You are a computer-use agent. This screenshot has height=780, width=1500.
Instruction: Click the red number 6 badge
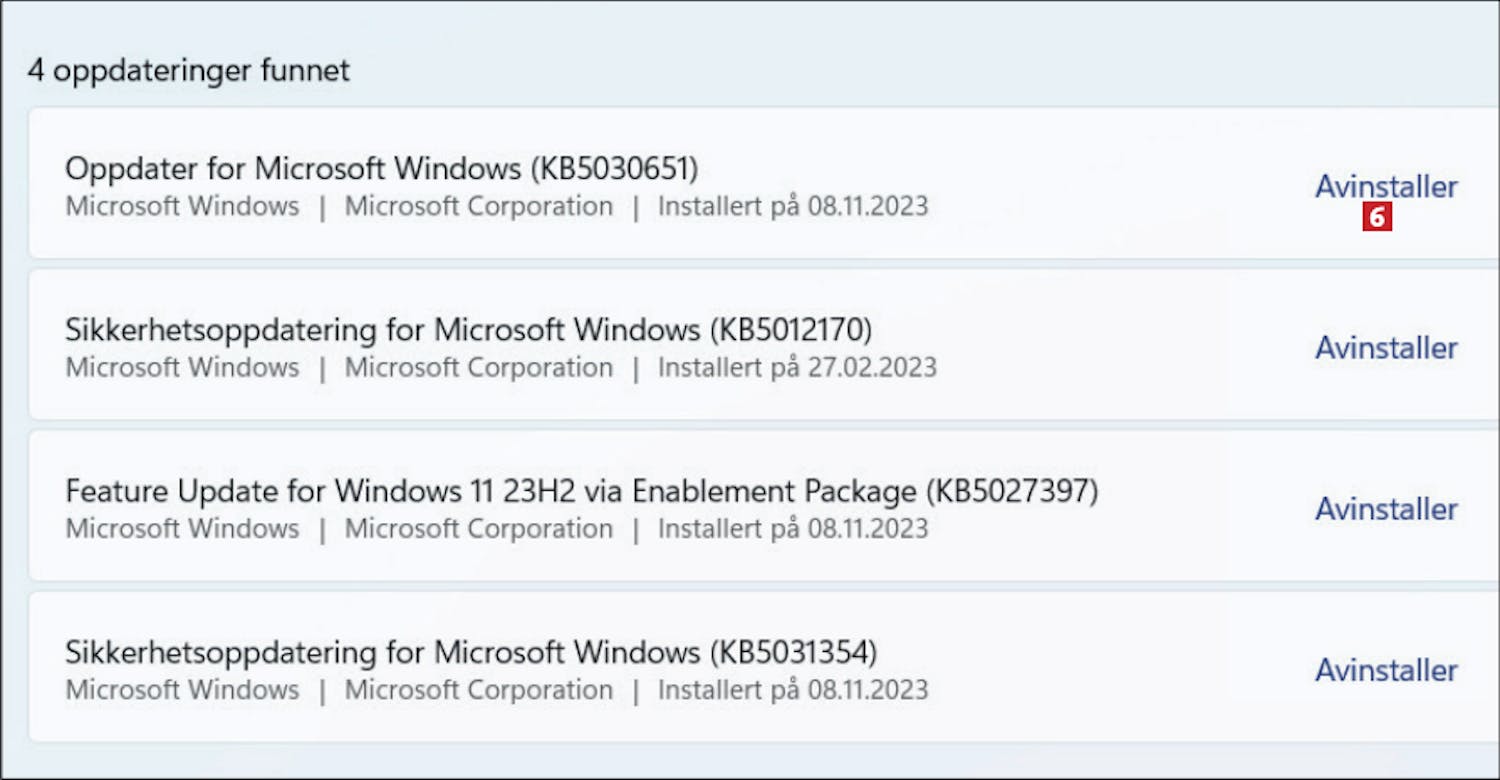point(1377,217)
